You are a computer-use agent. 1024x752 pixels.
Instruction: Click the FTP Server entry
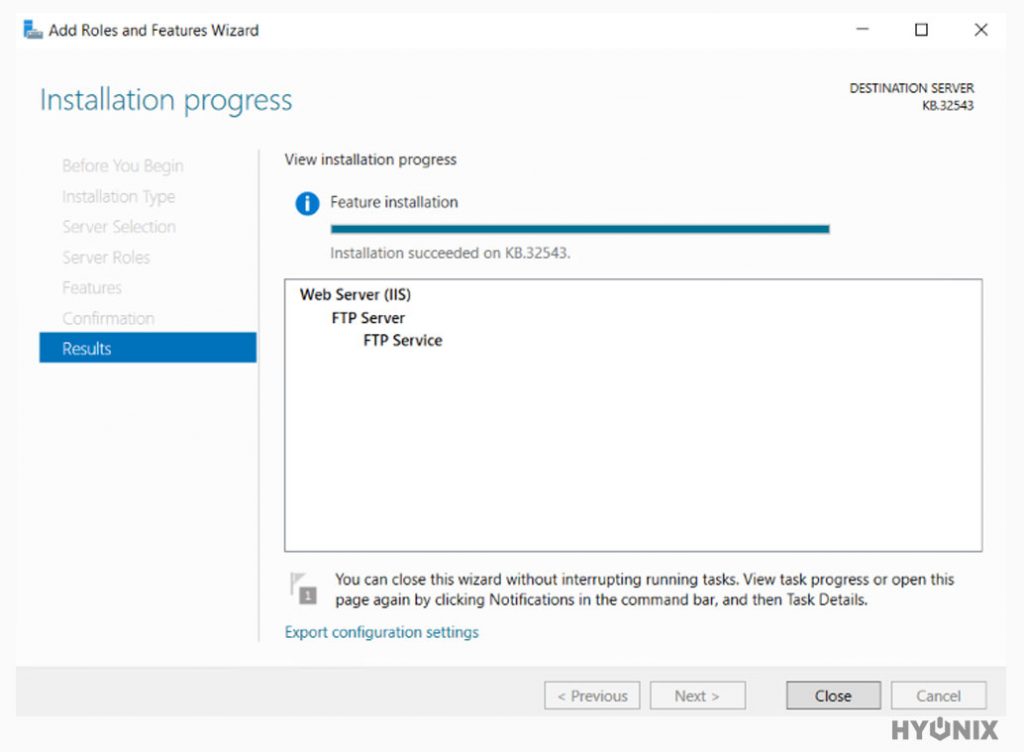click(x=370, y=317)
